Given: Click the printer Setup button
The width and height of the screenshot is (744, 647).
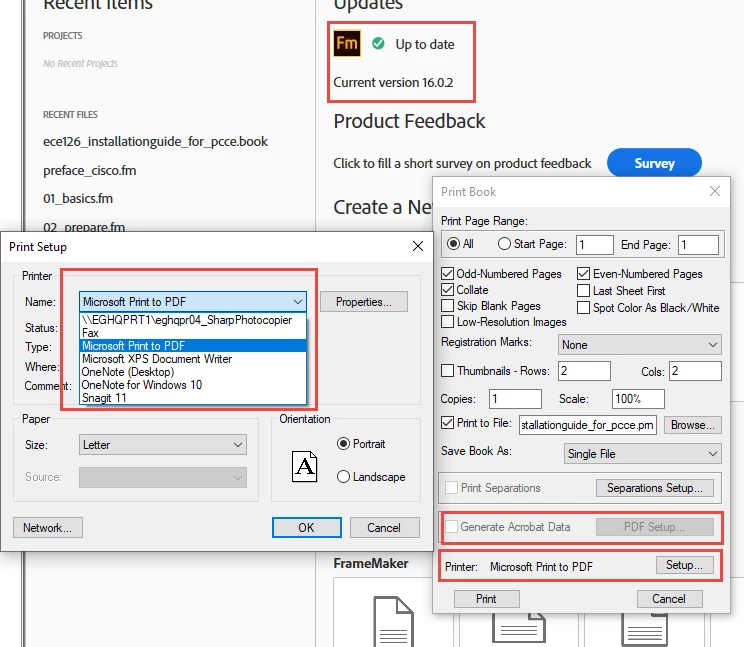Looking at the screenshot, I should pyautogui.click(x=684, y=565).
